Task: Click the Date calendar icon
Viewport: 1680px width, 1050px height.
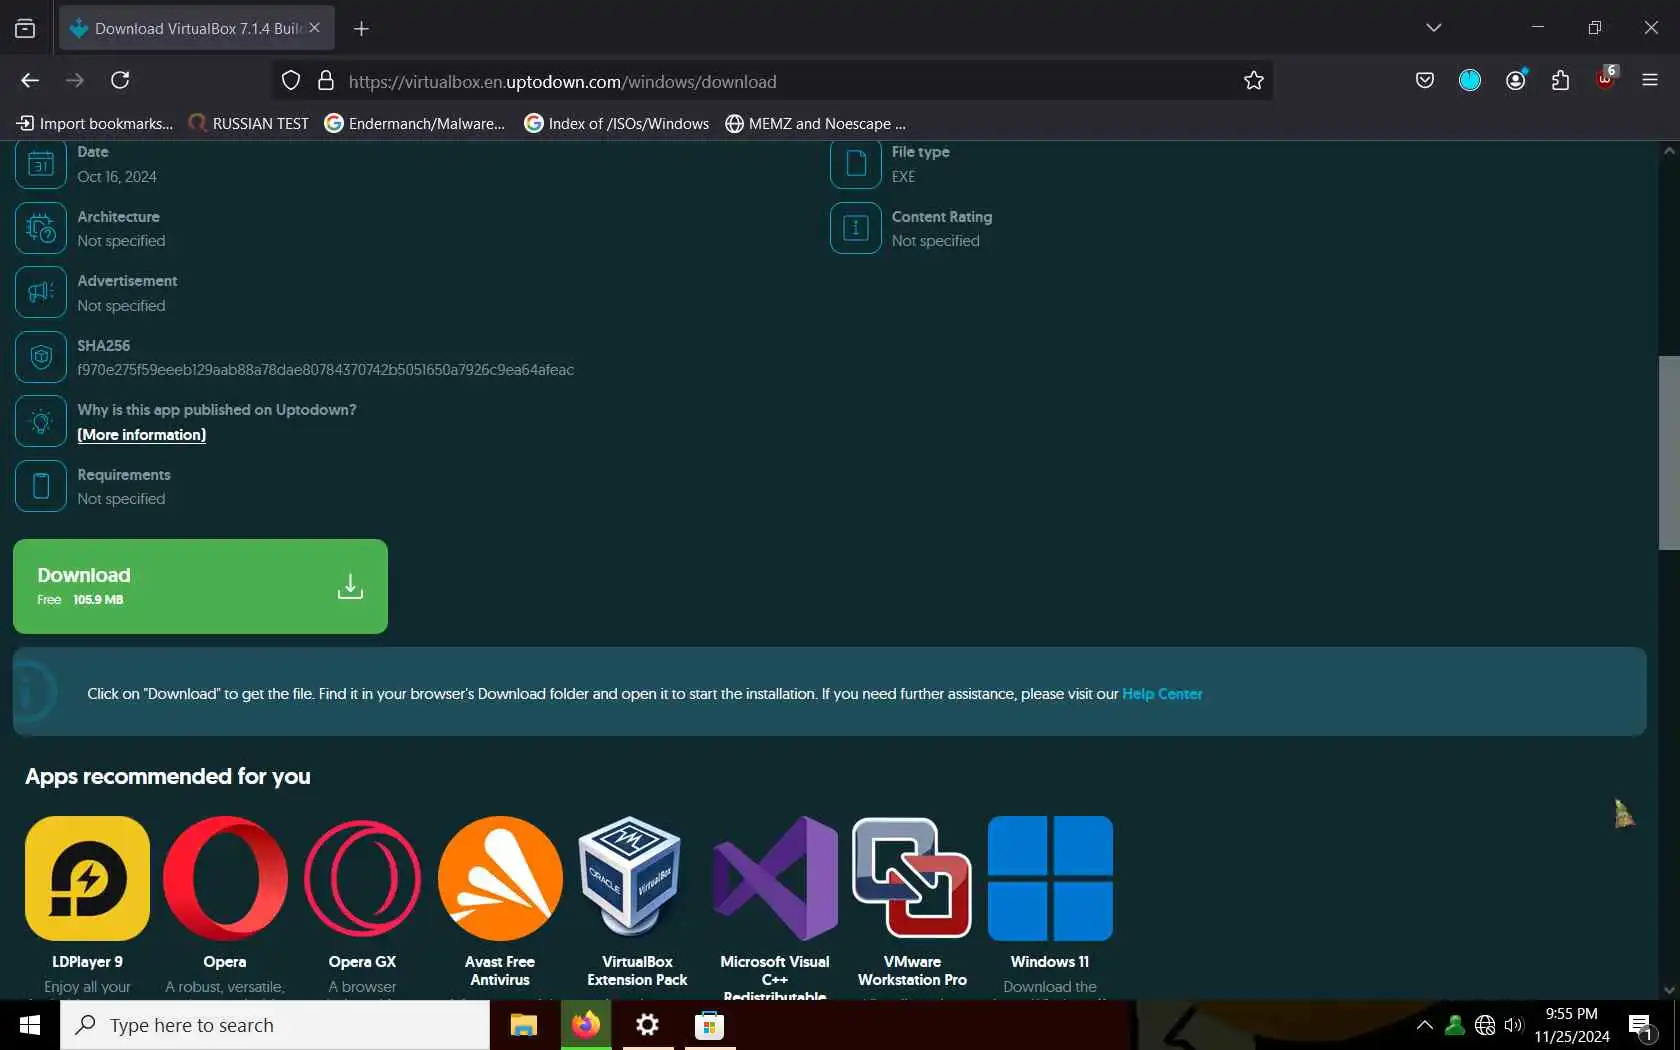Action: click(41, 164)
